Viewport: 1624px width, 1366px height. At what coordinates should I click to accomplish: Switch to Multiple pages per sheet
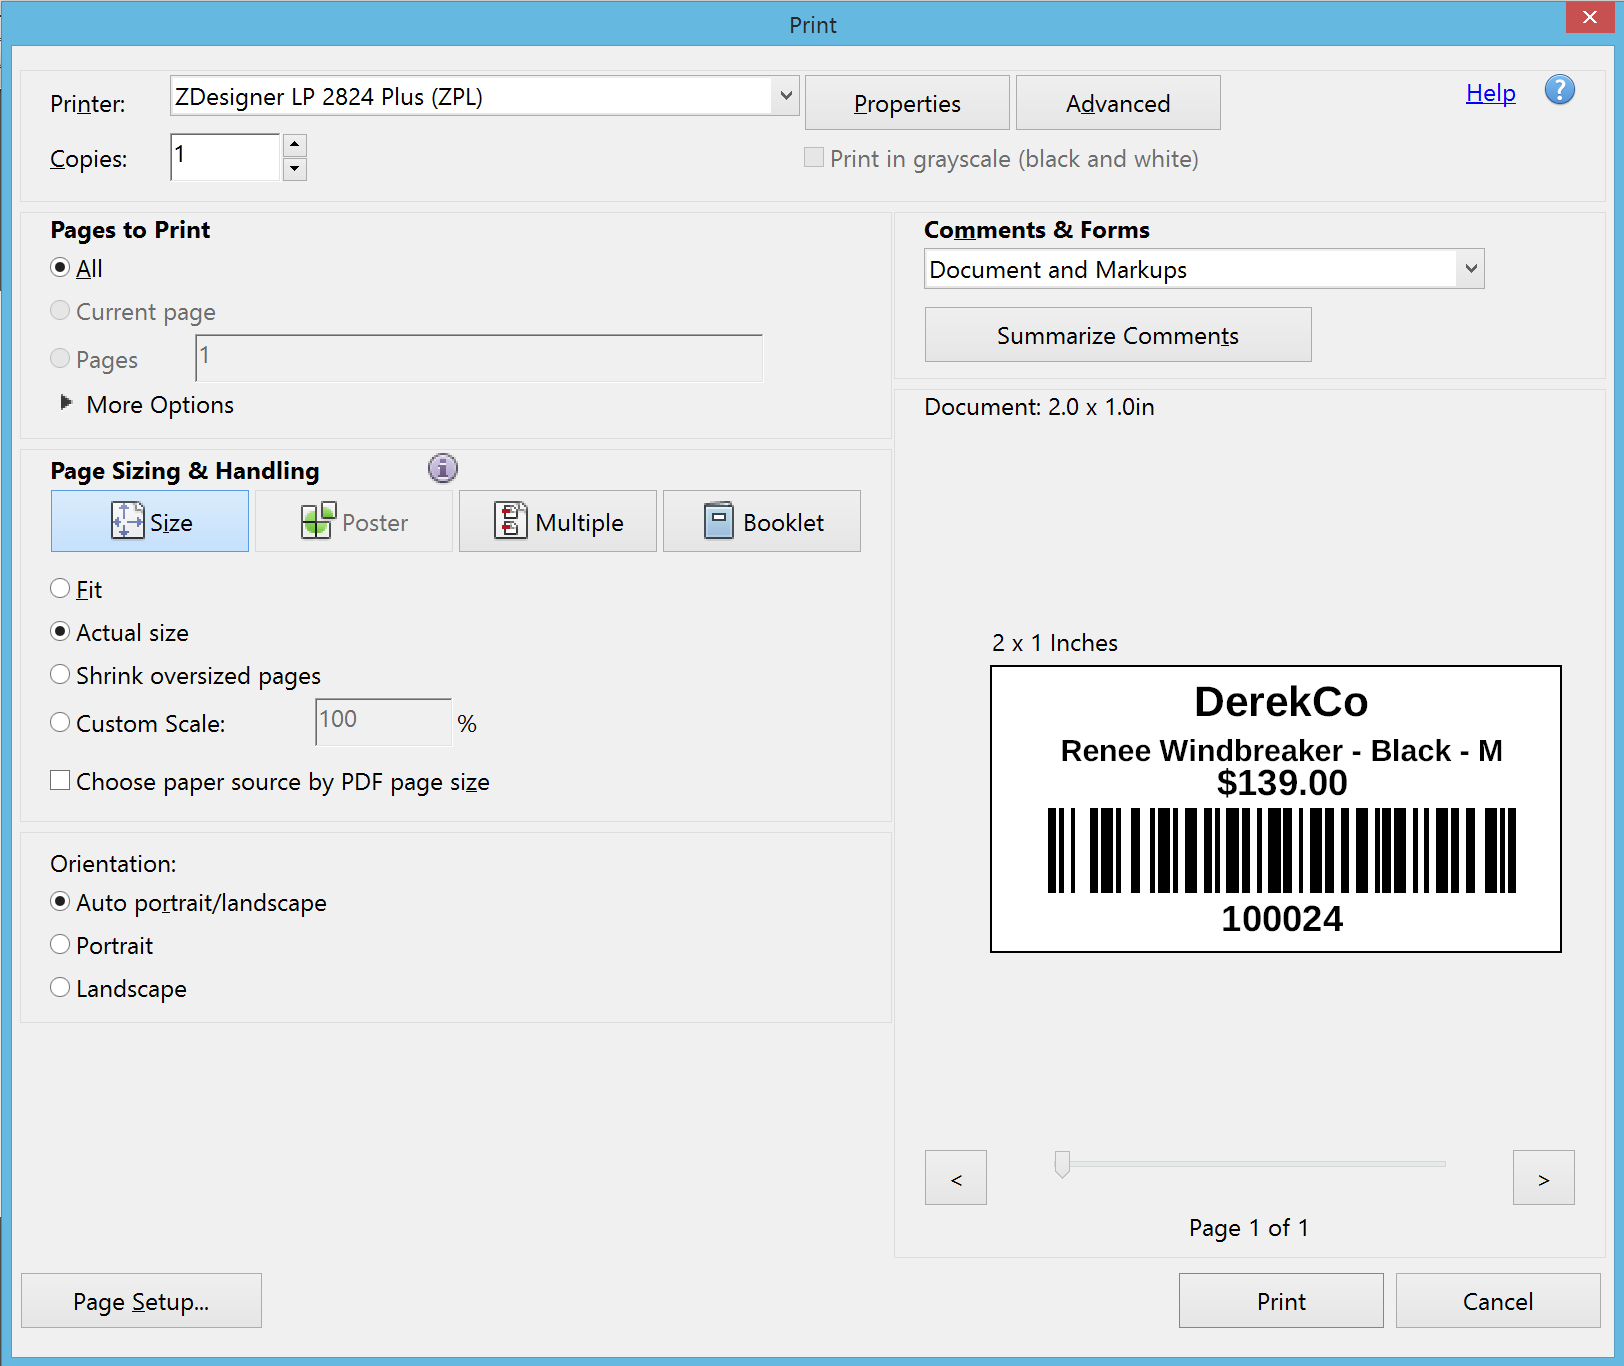pyautogui.click(x=557, y=521)
